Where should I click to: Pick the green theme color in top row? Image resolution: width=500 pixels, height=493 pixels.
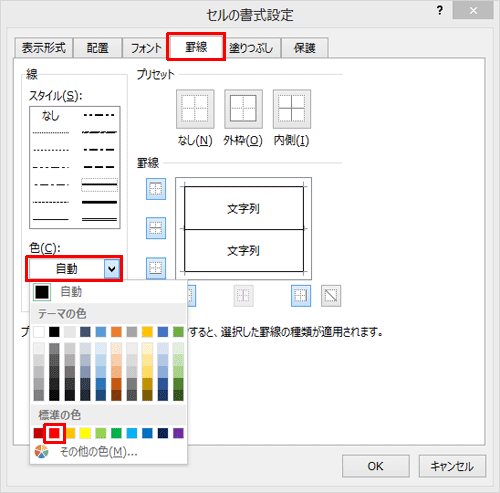[178, 332]
